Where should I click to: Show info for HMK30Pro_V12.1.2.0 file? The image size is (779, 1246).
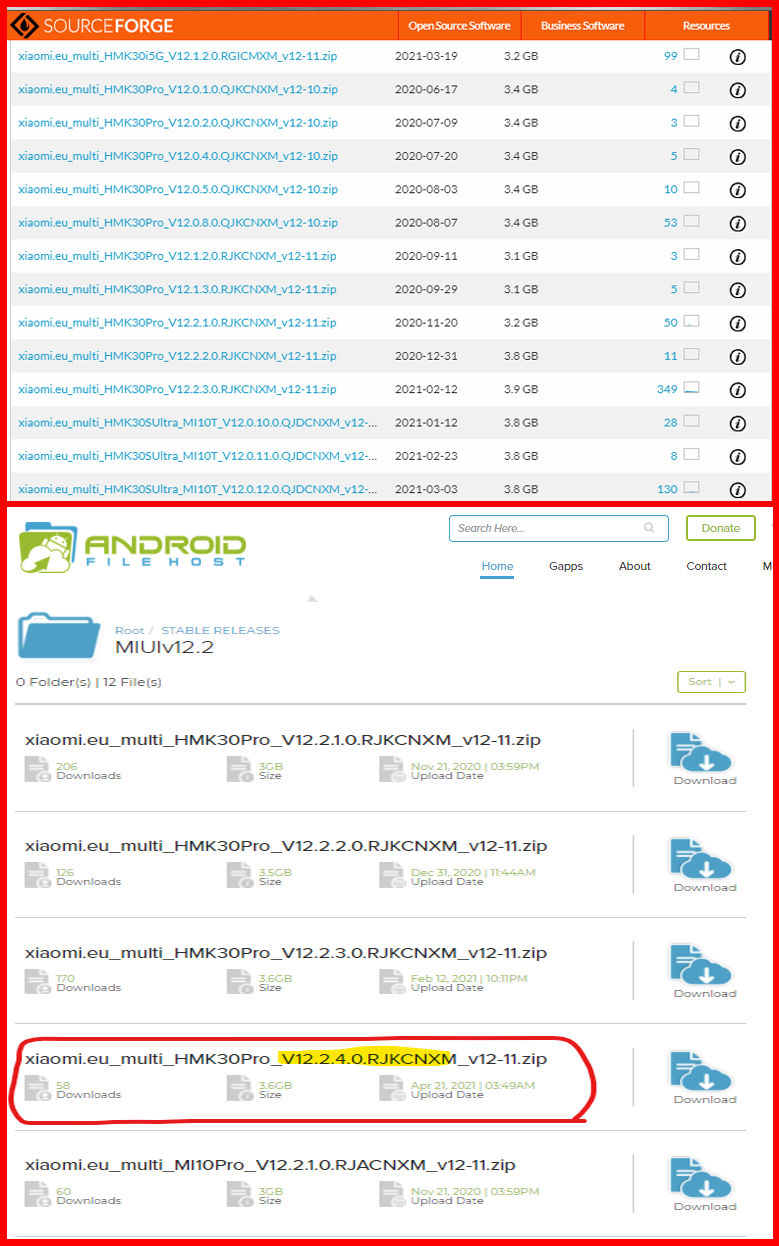pyautogui.click(x=738, y=257)
